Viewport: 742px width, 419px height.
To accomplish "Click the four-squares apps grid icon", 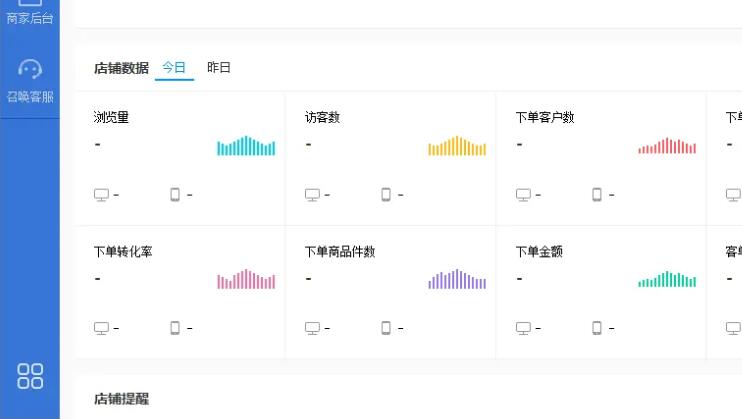I will 30,376.
